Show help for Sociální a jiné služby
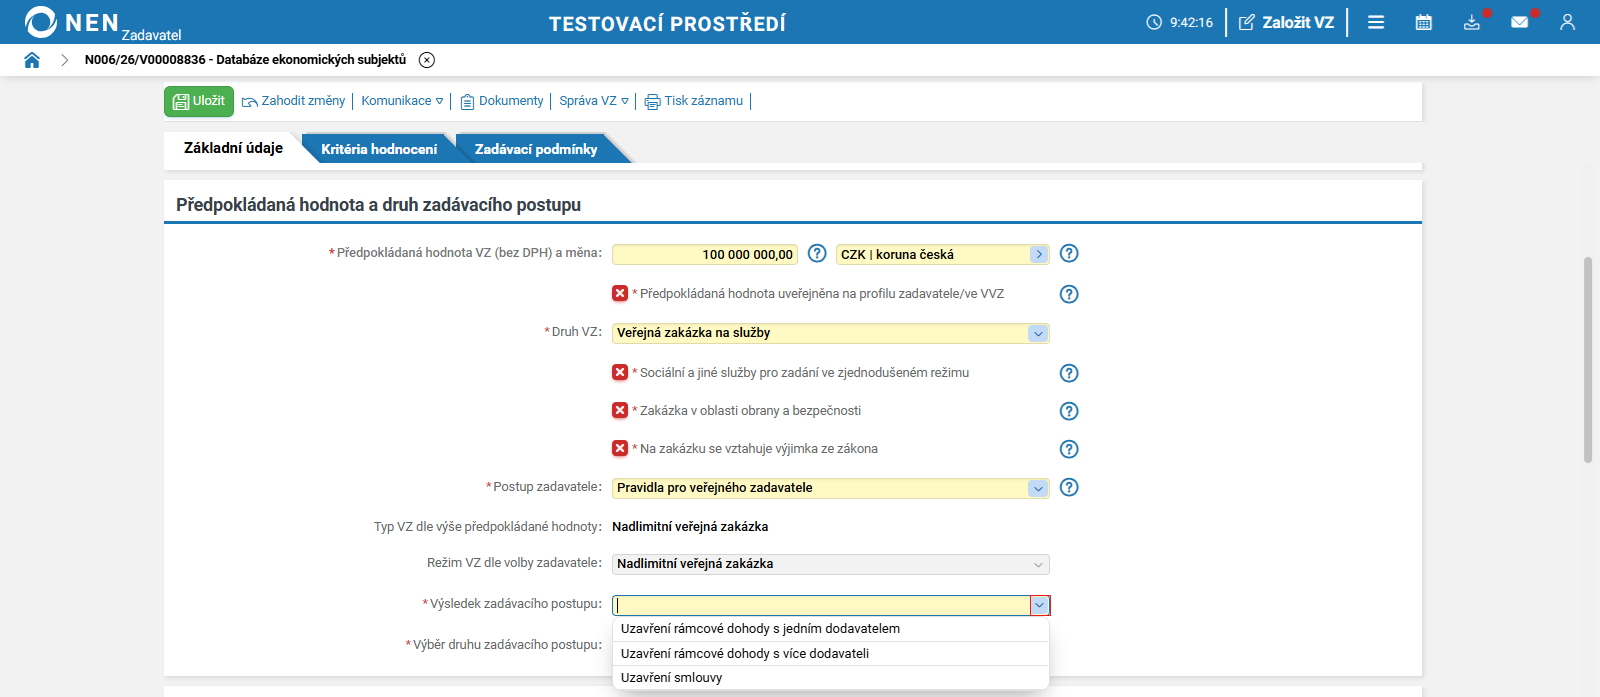 click(1069, 373)
